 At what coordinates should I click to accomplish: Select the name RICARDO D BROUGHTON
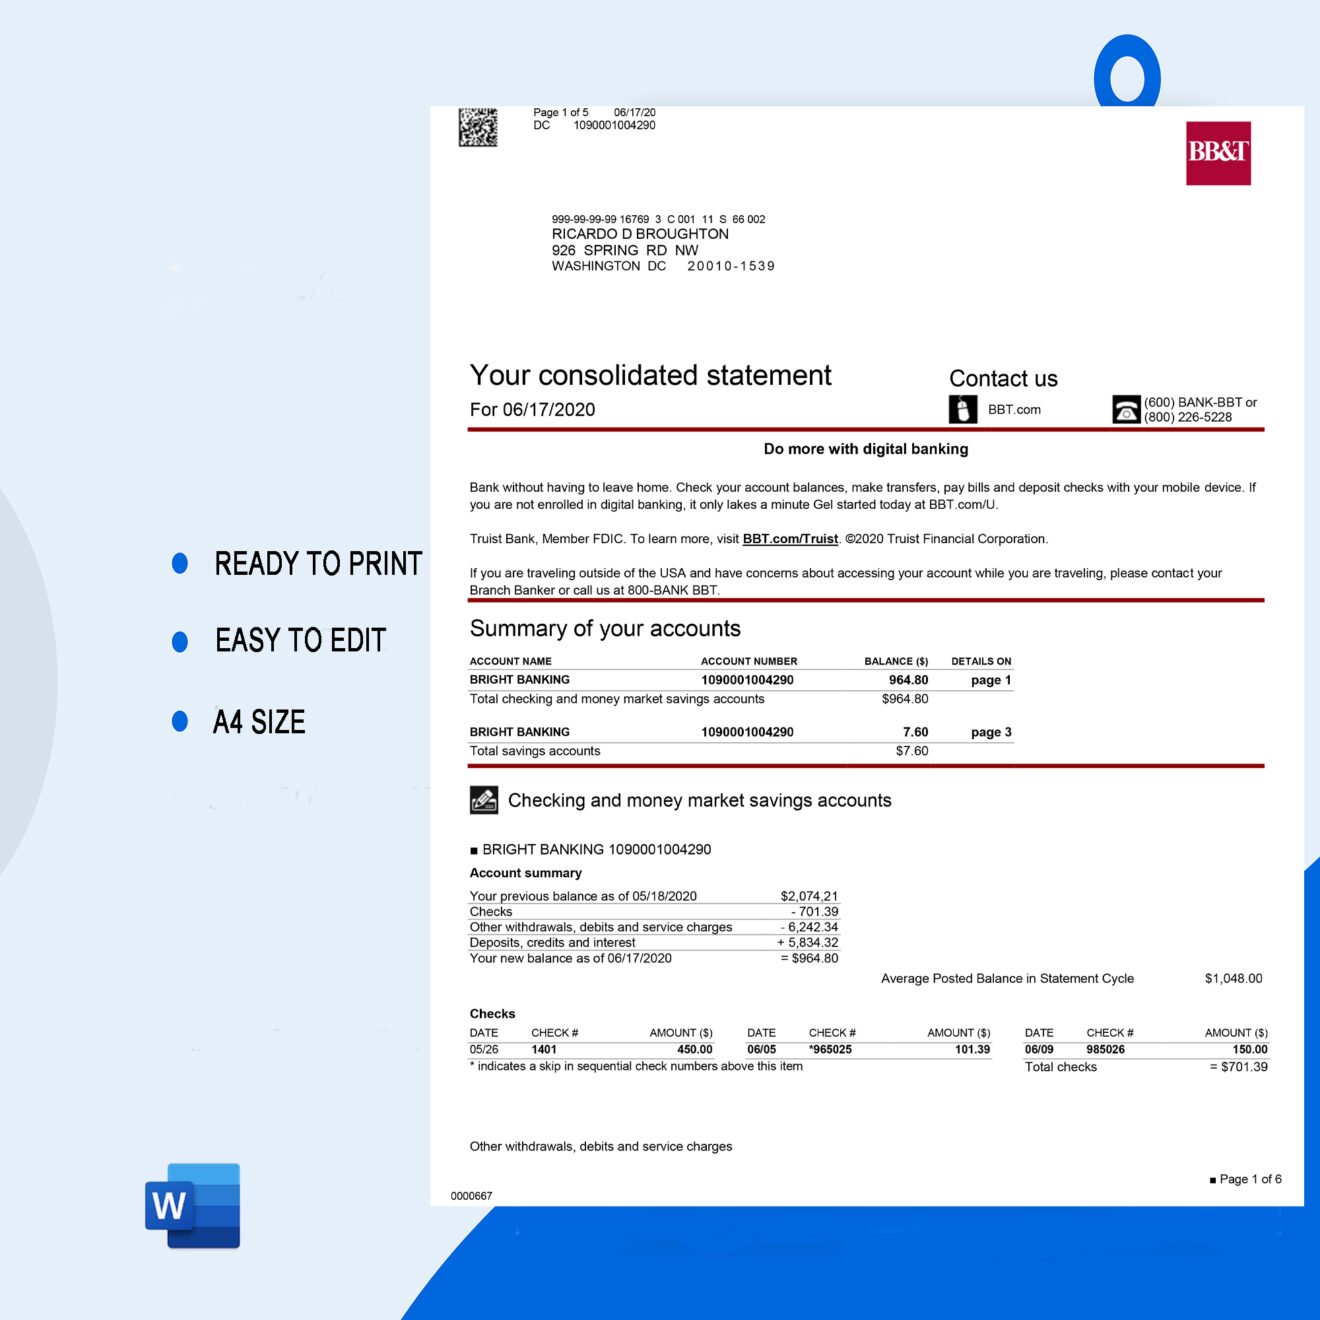pyautogui.click(x=640, y=234)
